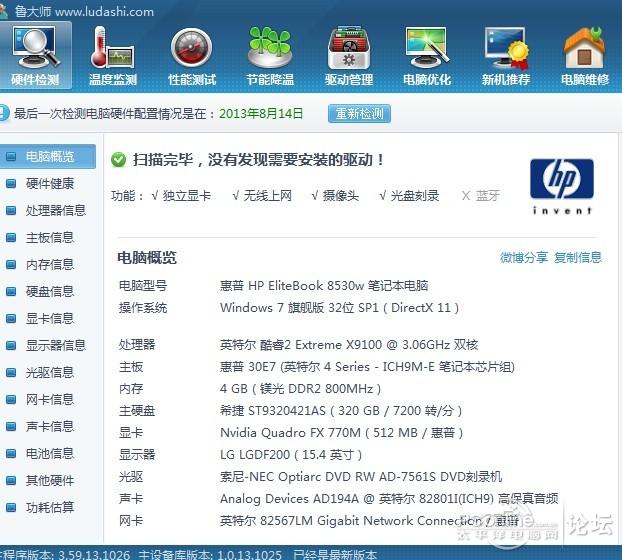This screenshot has width=622, height=560.
Task: Click the 4 GB 镁光 DDR2 memory text
Action: [x=301, y=389]
